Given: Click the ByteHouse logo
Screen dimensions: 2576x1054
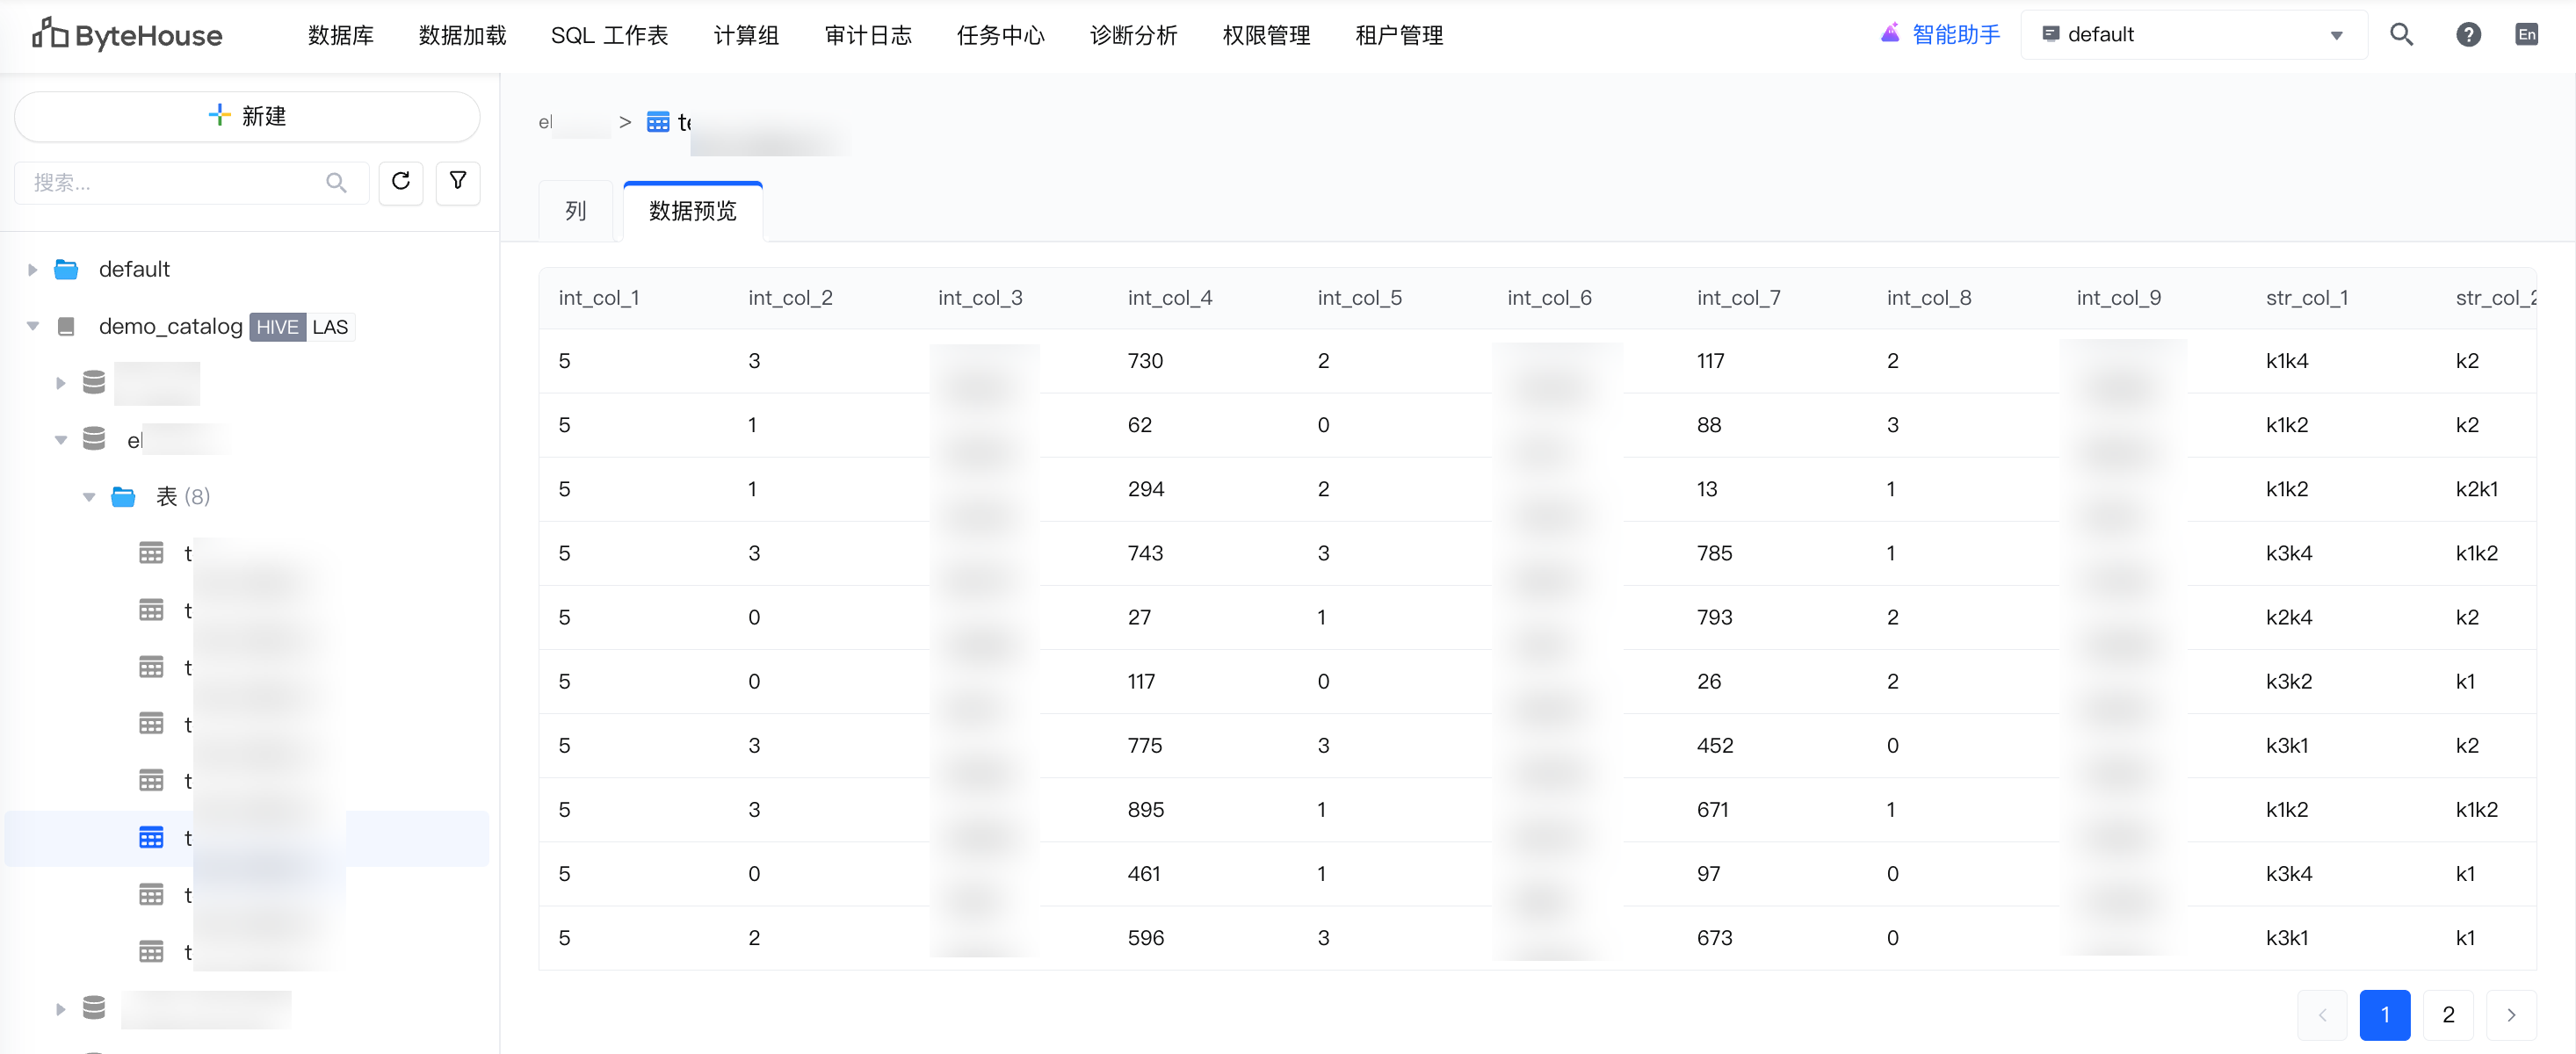Looking at the screenshot, I should (x=127, y=35).
